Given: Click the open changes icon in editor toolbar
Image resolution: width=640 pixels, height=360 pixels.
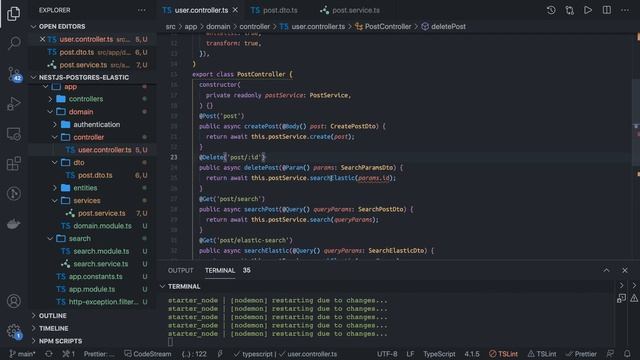Looking at the screenshot, I should click(570, 10).
